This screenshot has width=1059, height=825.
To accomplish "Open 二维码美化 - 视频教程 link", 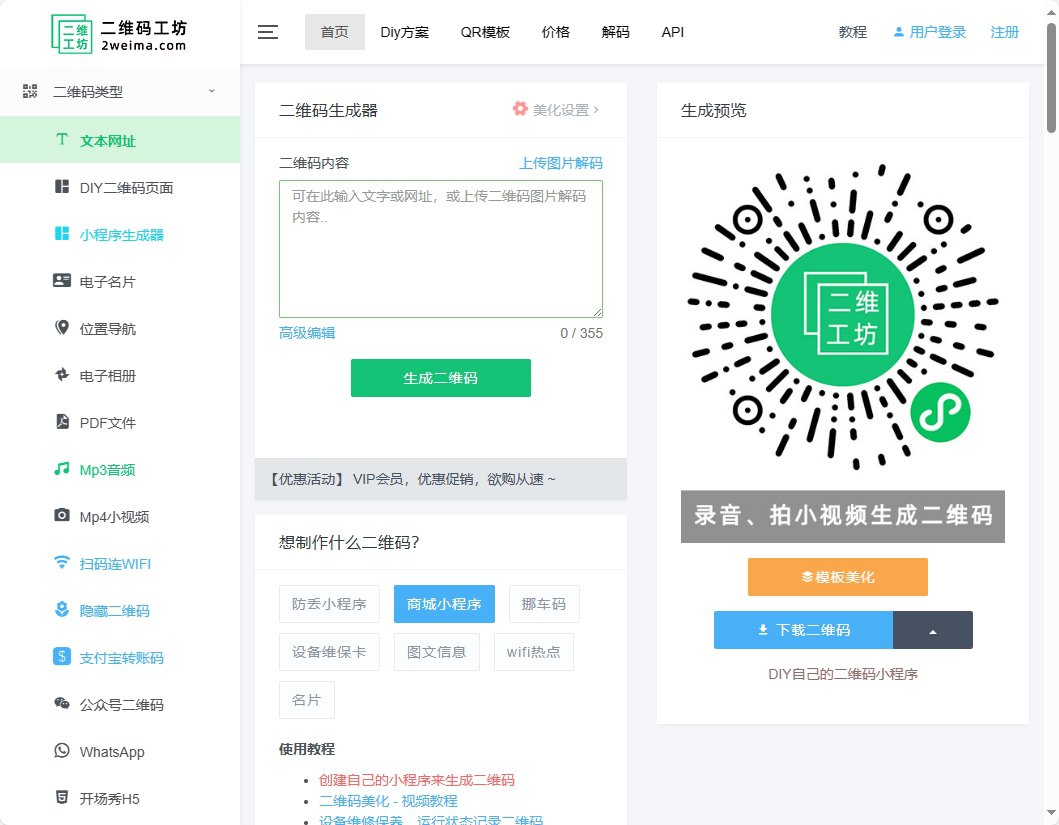I will tap(388, 801).
